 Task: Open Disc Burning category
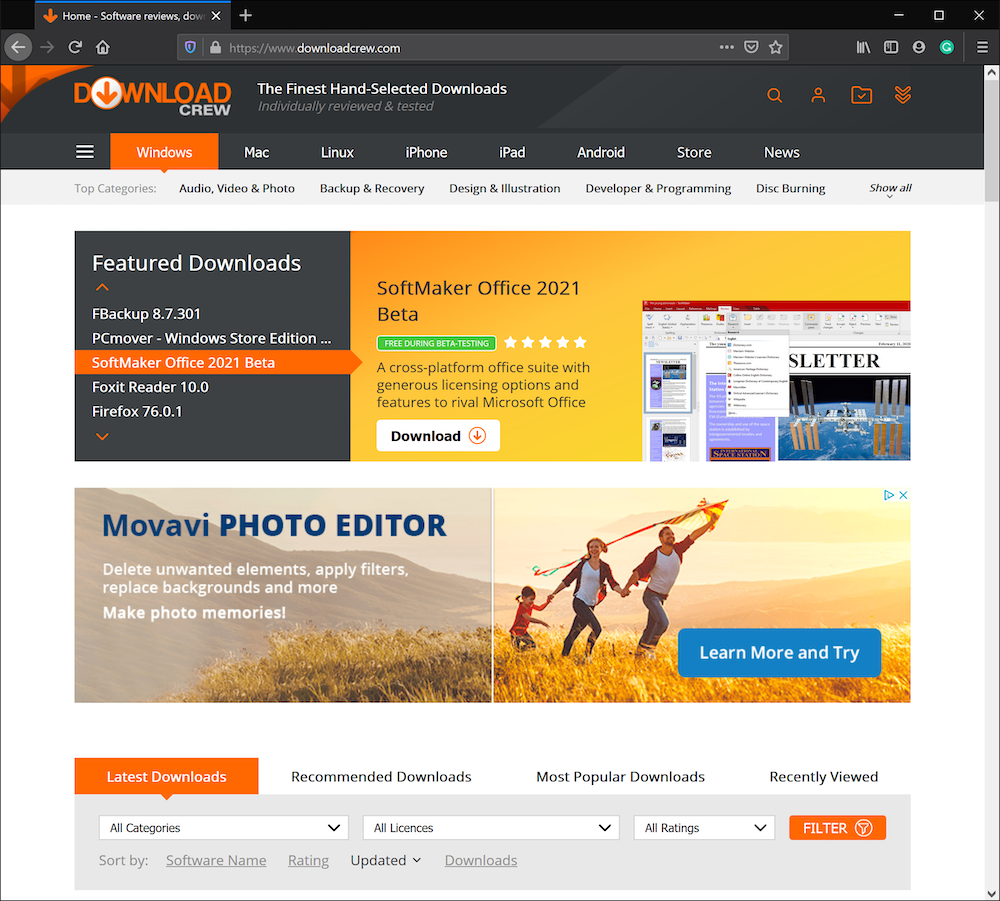(790, 188)
